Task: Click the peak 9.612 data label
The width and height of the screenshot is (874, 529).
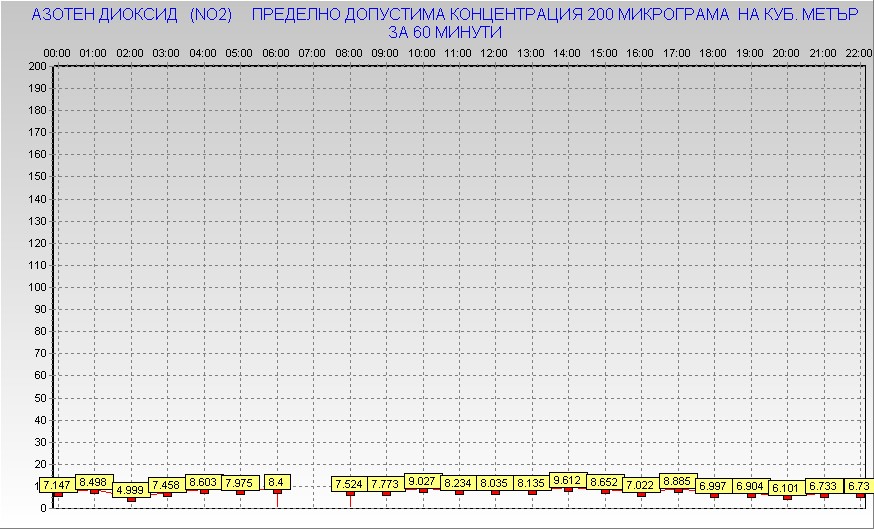Action: click(x=569, y=480)
